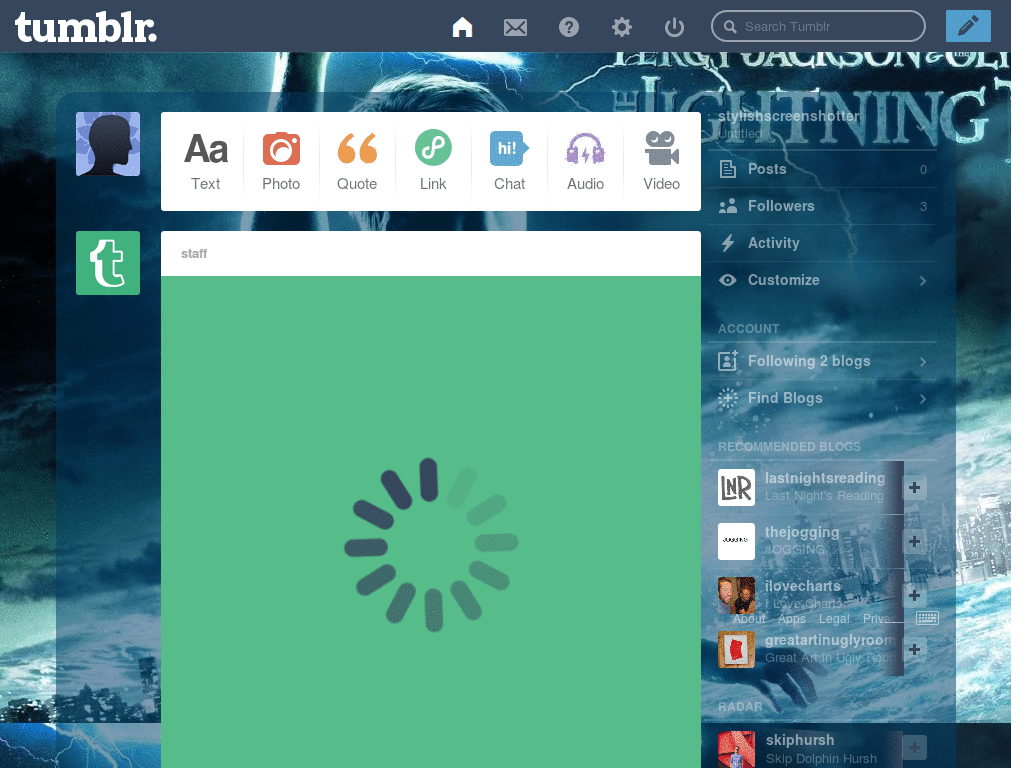Click your silhouette profile avatar
This screenshot has width=1024, height=768.
pyautogui.click(x=108, y=144)
